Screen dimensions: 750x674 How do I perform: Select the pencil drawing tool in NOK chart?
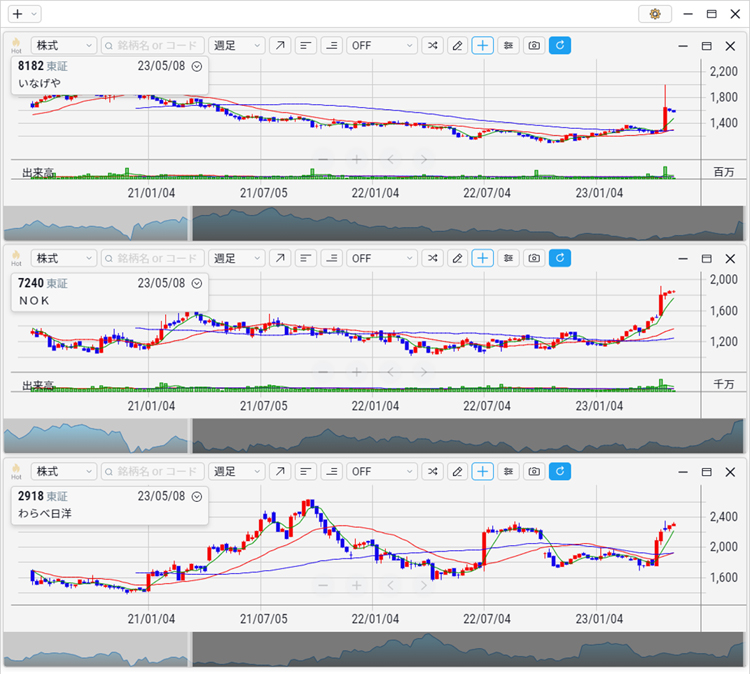(457, 258)
